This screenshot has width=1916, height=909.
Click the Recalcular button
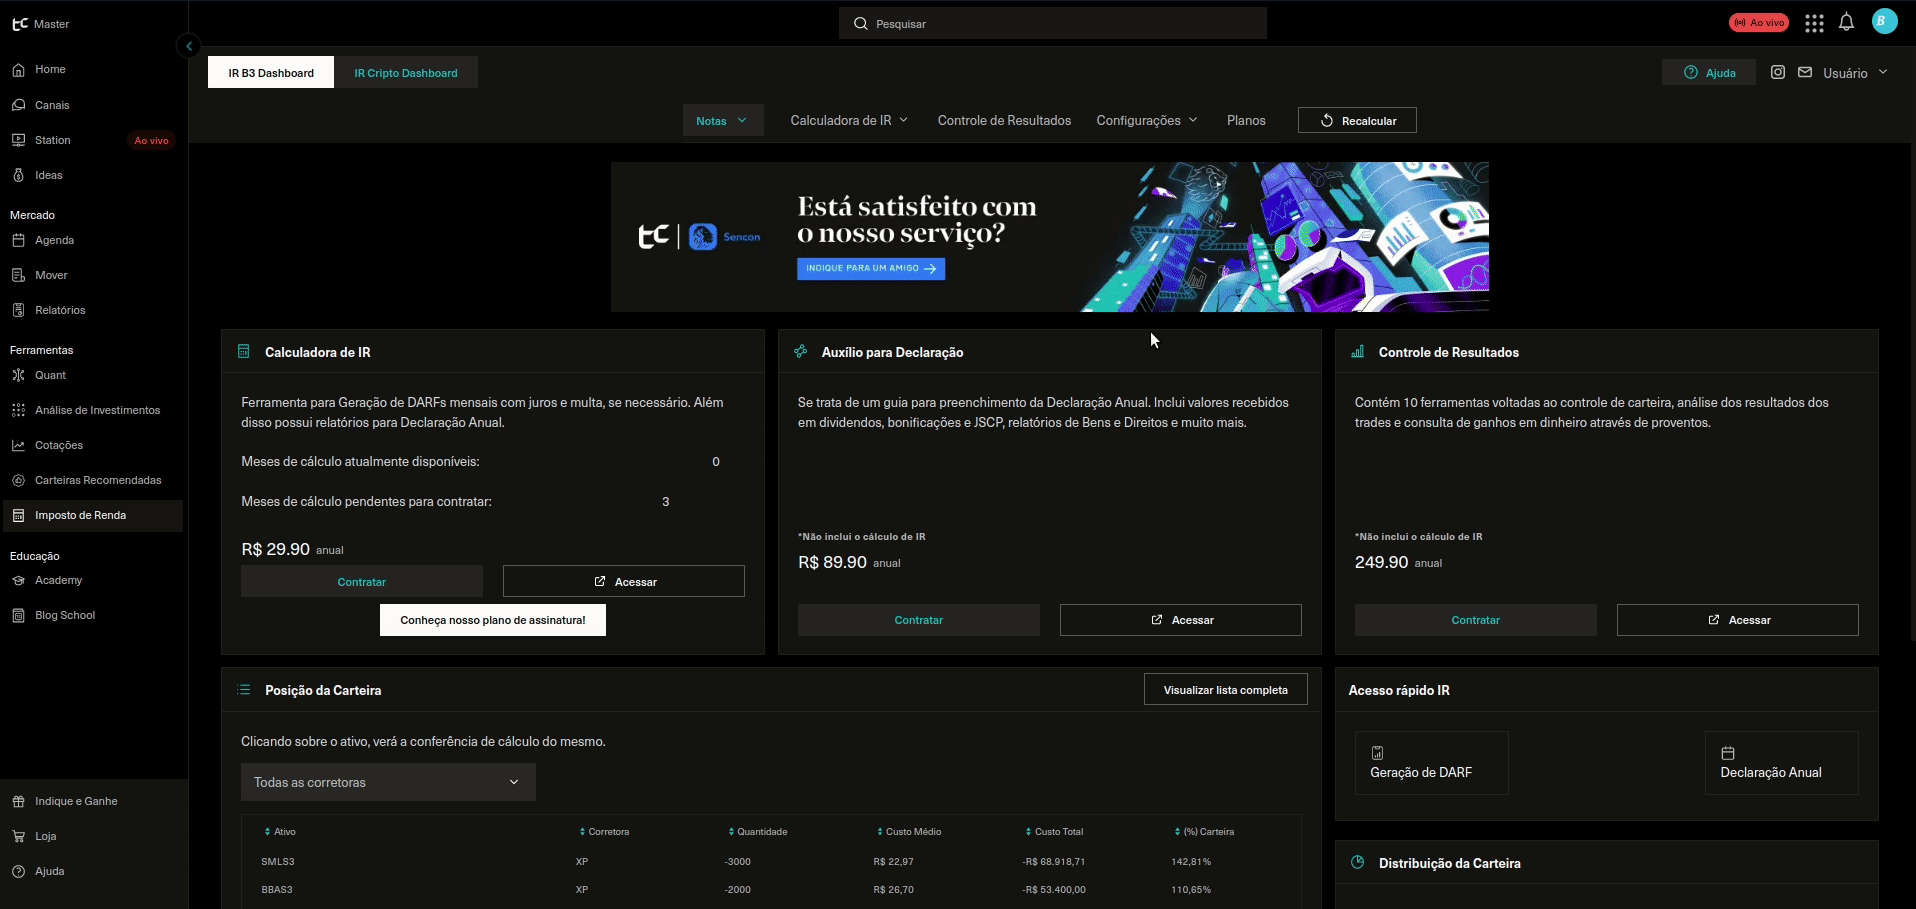(x=1357, y=120)
